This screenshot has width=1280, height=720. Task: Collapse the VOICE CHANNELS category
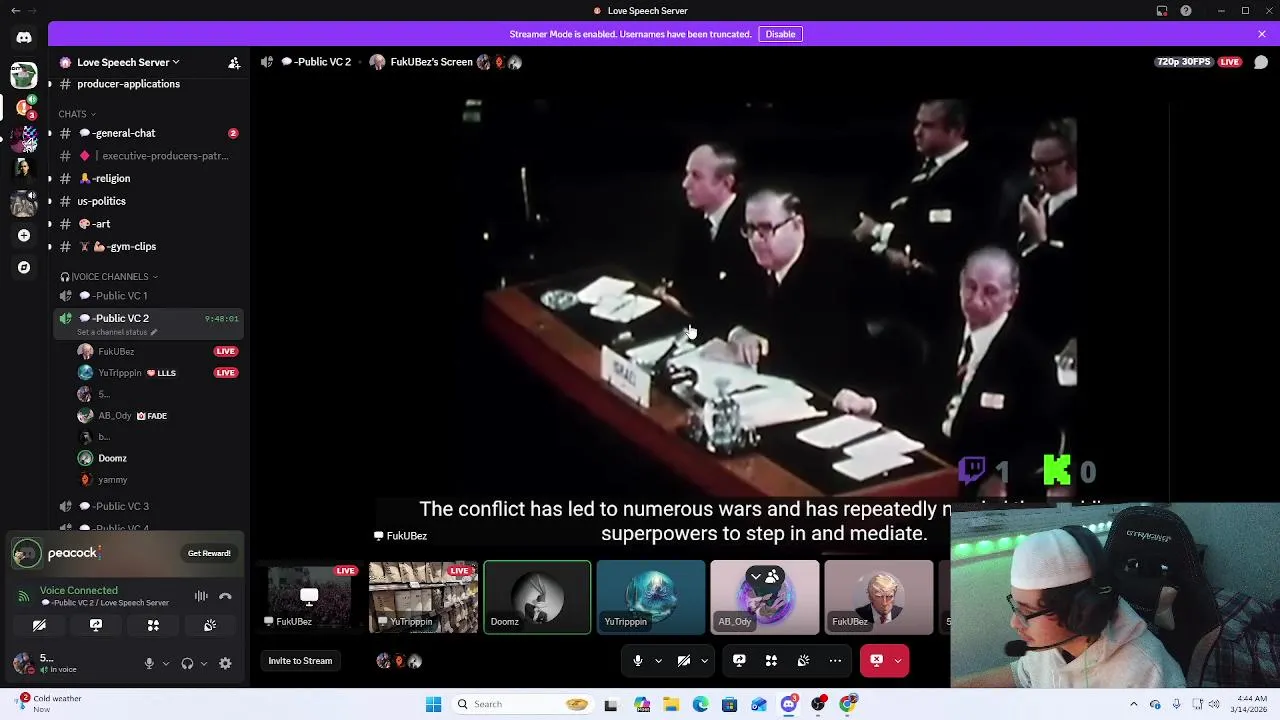pyautogui.click(x=110, y=277)
